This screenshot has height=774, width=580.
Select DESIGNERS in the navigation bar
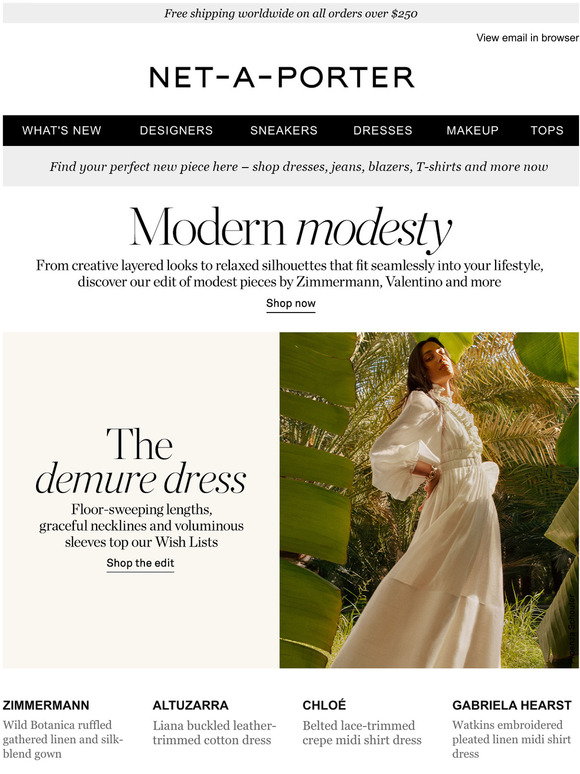tap(176, 130)
